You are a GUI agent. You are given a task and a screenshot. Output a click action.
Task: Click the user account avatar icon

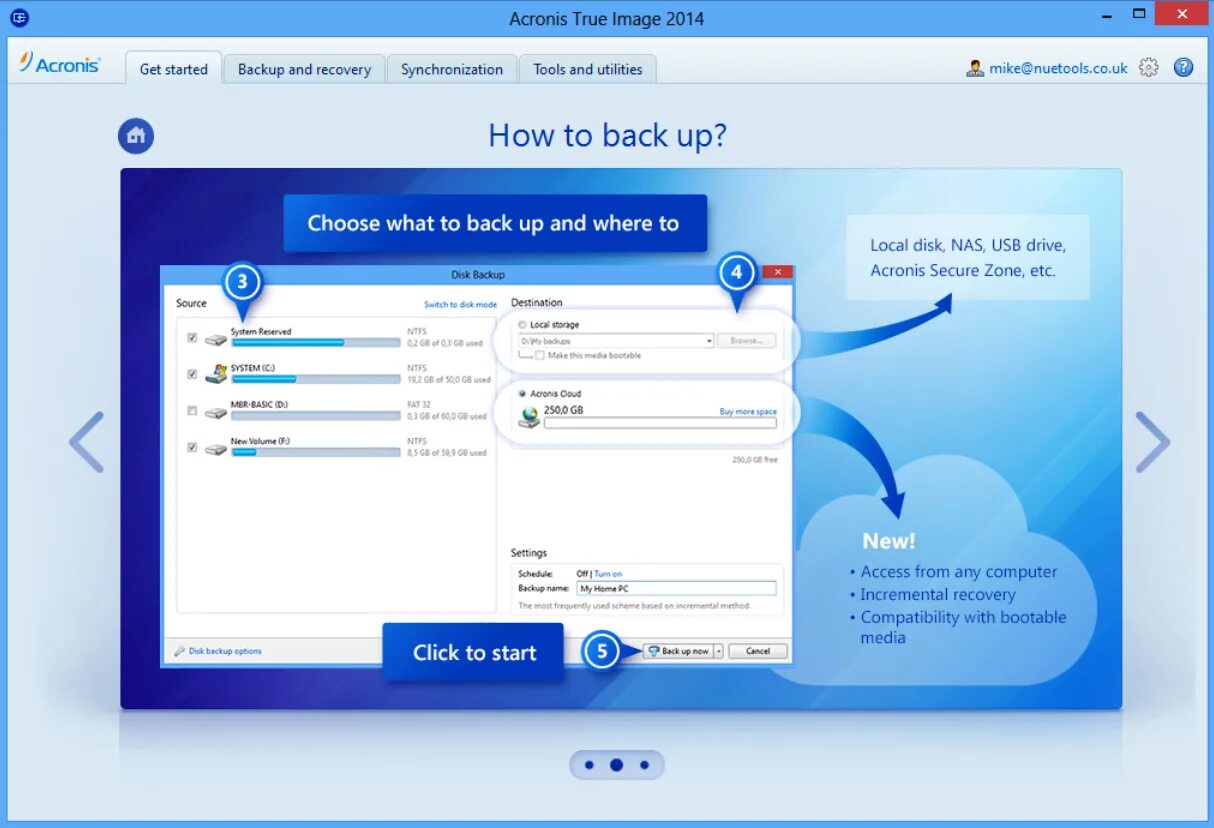tap(975, 68)
